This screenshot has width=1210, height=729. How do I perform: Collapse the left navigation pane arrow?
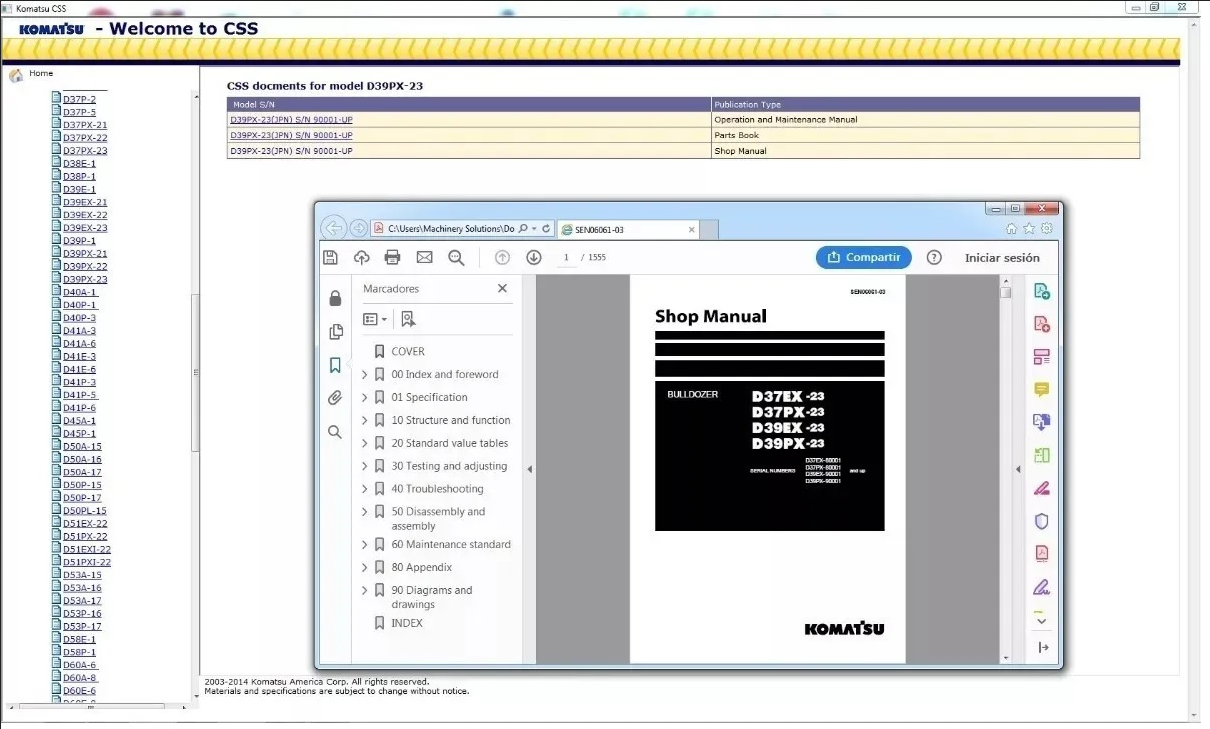point(529,470)
